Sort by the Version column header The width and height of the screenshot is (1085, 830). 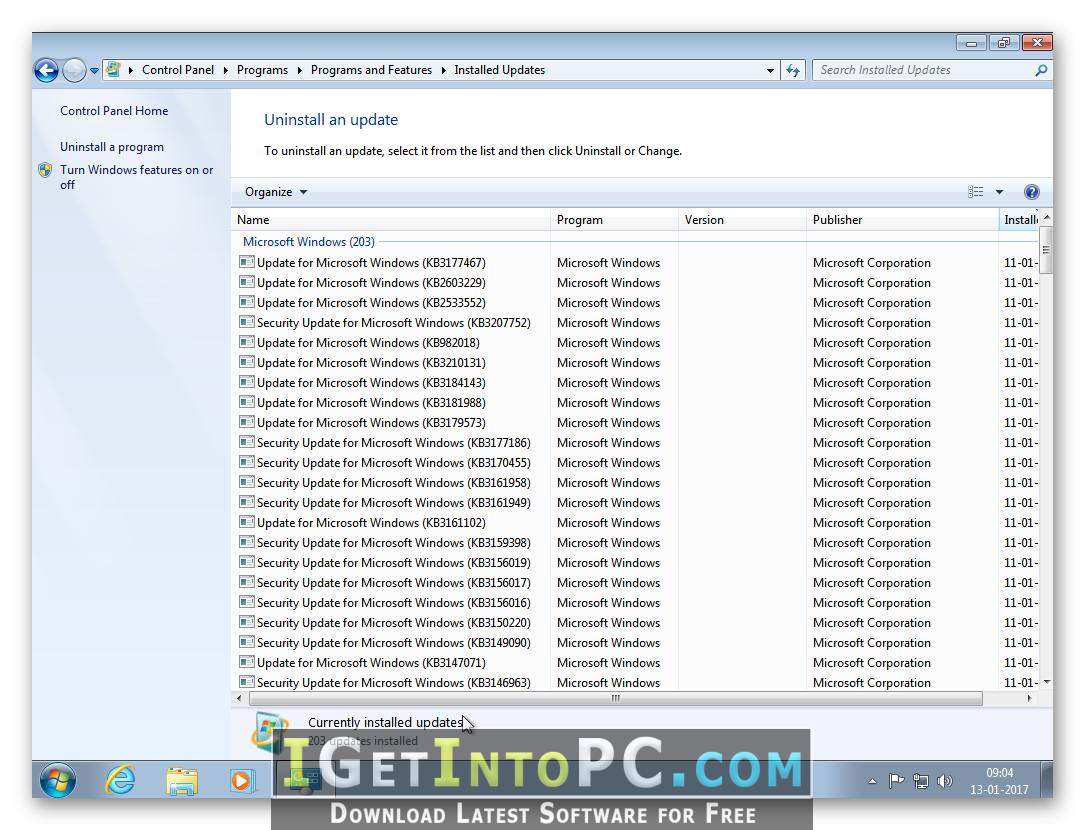pyautogui.click(x=742, y=219)
